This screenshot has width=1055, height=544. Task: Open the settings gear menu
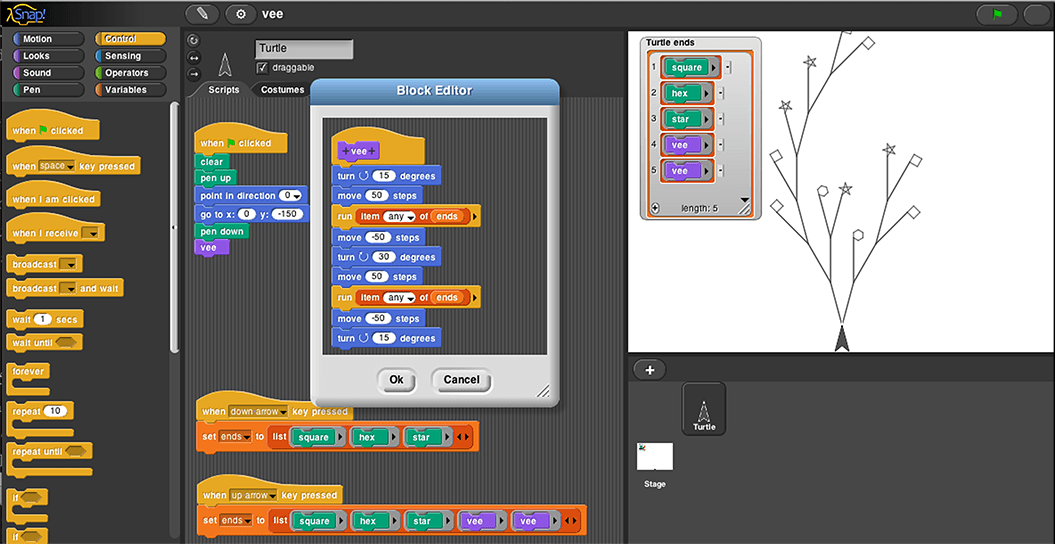pos(241,14)
